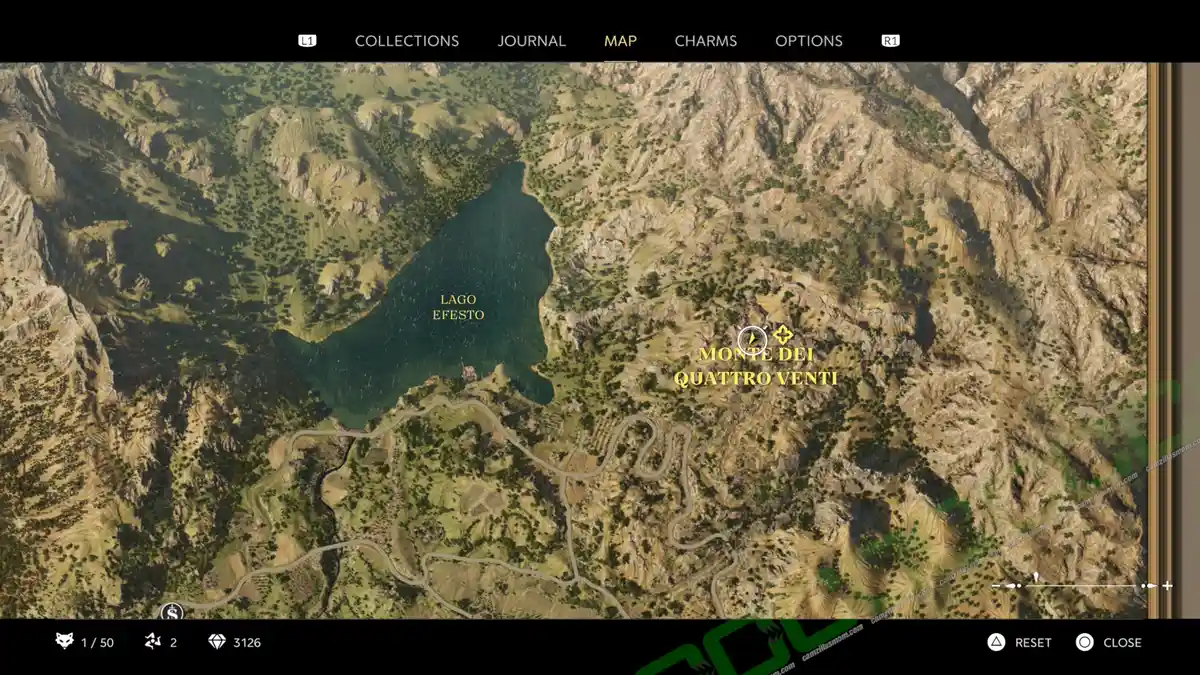Viewport: 1200px width, 675px height.
Task: Click the dollar sign map marker
Action: 172,611
